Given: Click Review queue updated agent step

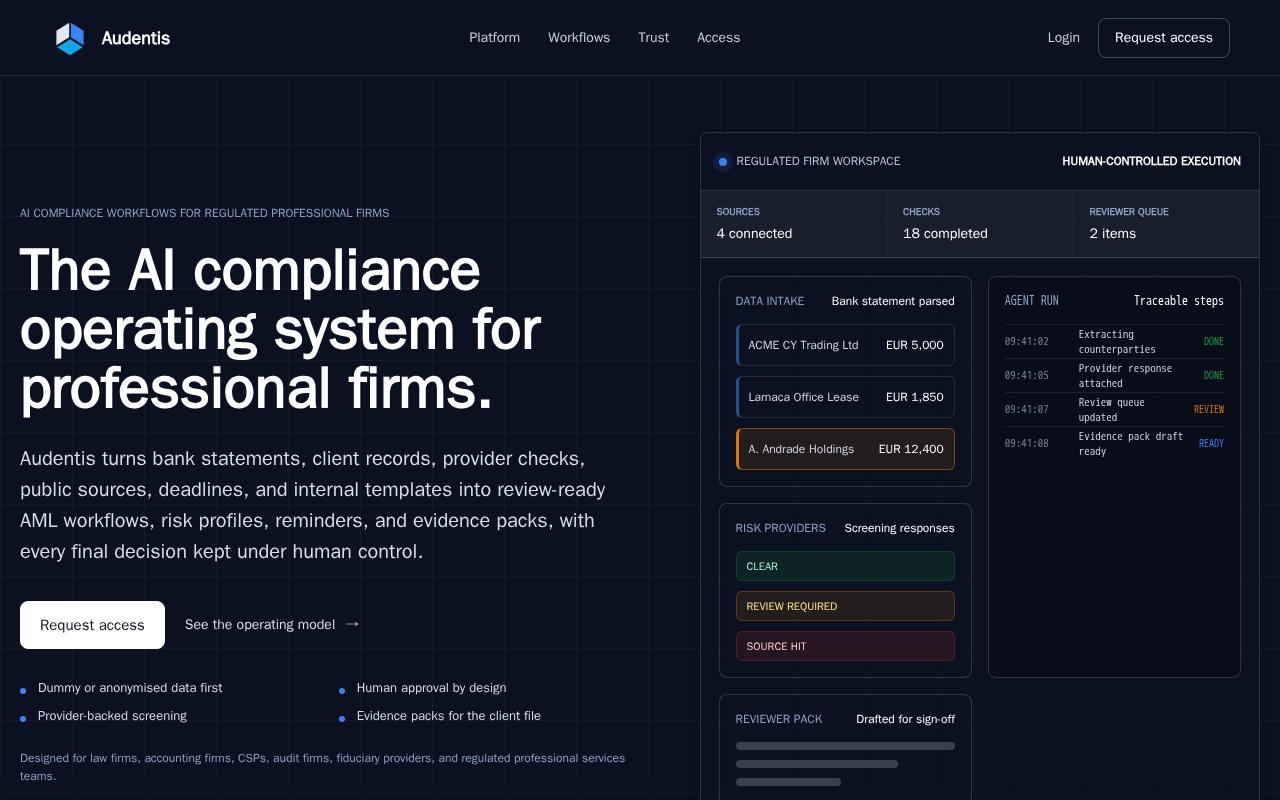Looking at the screenshot, I should coord(1114,410).
